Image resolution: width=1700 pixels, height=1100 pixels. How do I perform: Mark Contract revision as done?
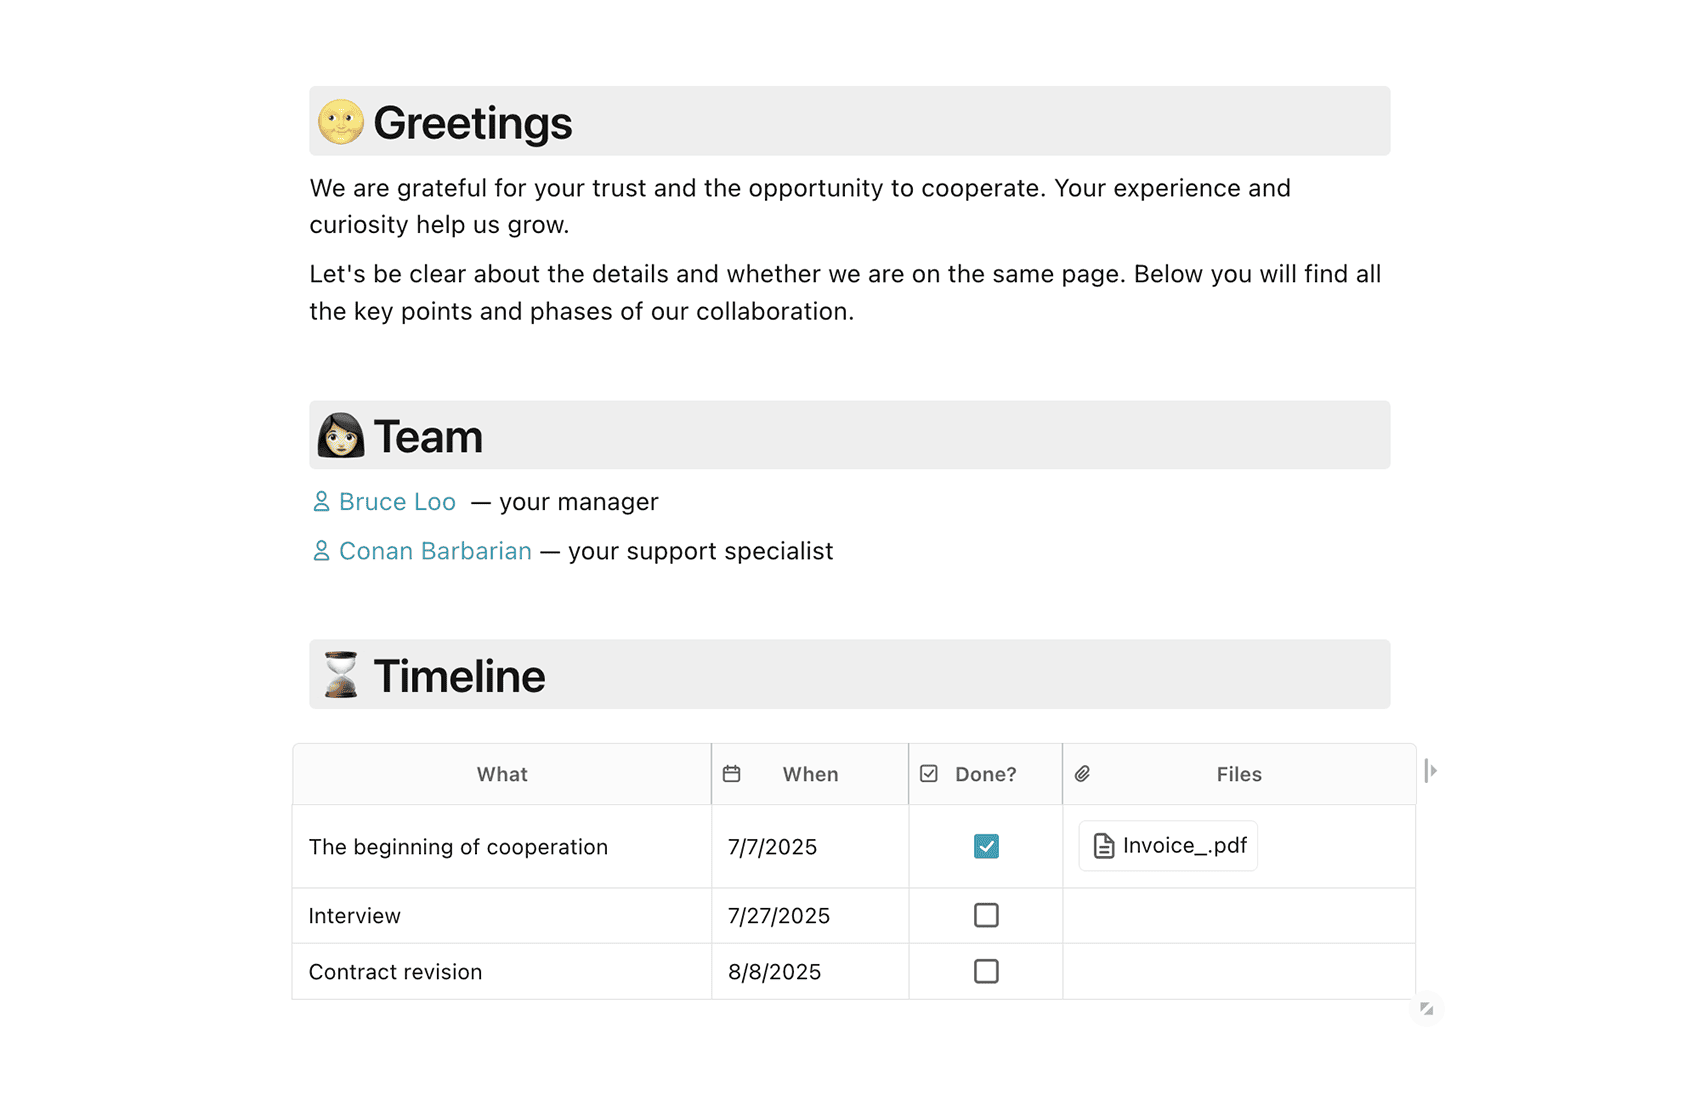coord(986,971)
